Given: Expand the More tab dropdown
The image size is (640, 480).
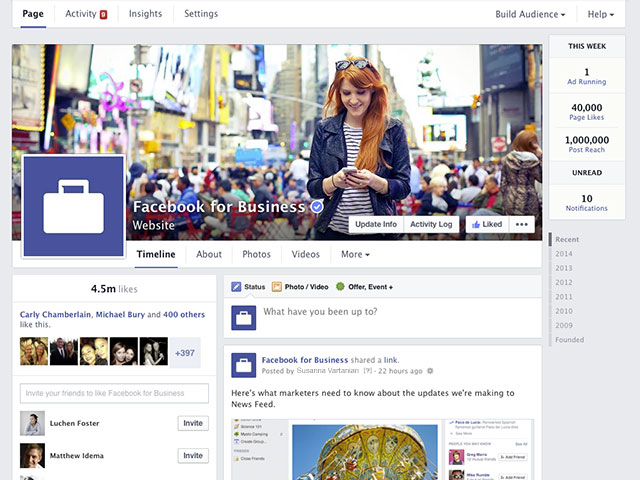Looking at the screenshot, I should (x=355, y=254).
